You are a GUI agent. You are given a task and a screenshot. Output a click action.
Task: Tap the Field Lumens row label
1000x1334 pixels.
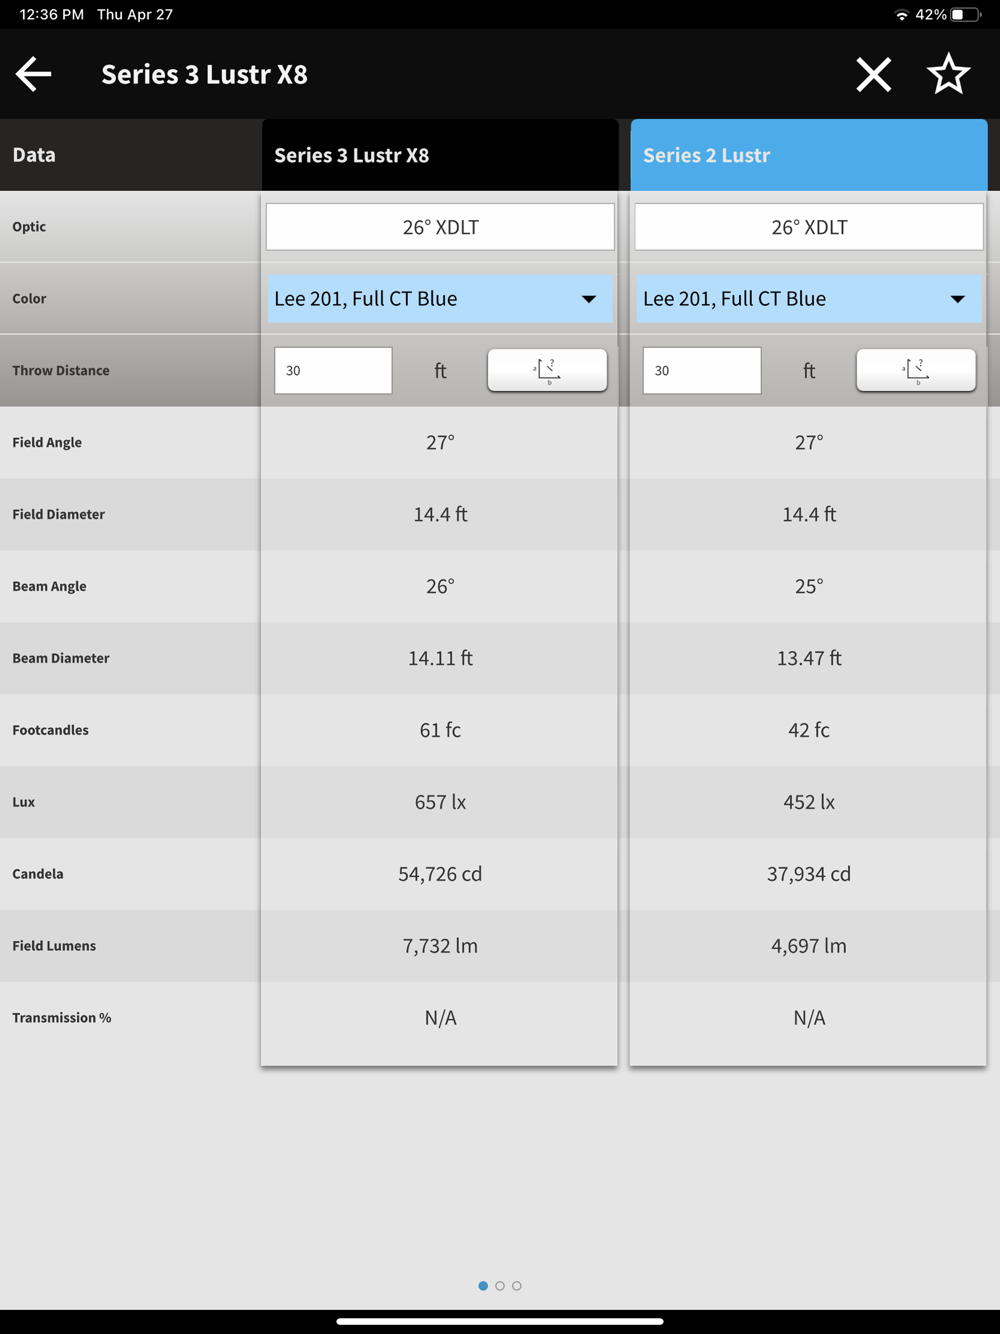[54, 946]
